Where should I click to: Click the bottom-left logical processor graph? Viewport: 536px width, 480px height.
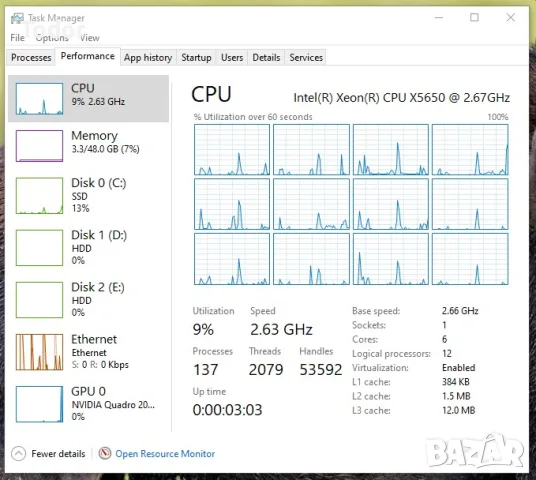click(232, 259)
